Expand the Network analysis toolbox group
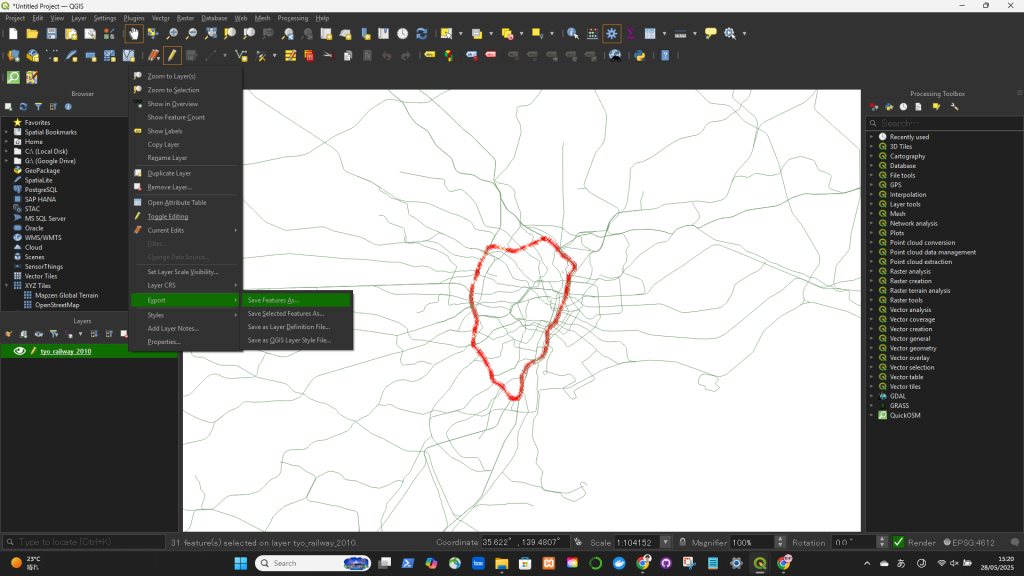Screen dimensions: 1024x576 [871, 224]
